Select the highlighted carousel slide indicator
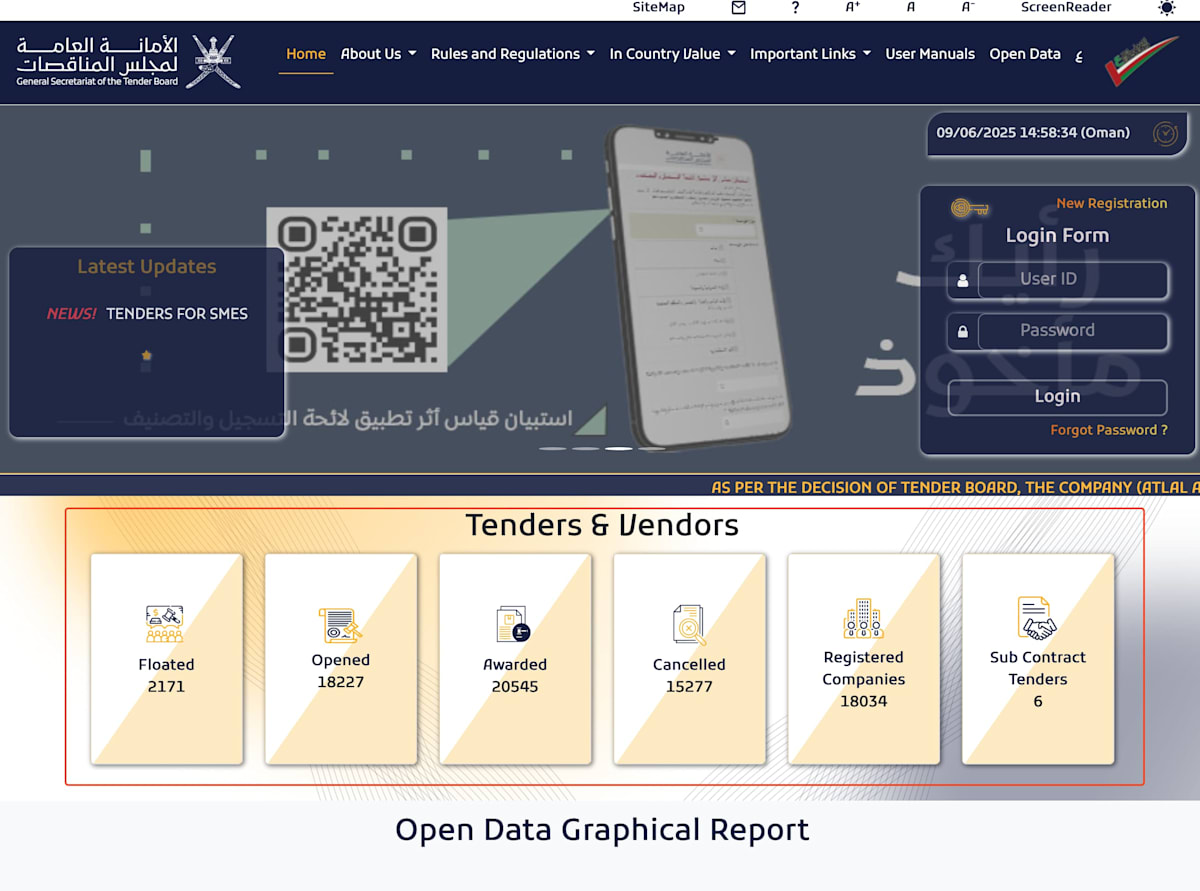 pyautogui.click(x=619, y=449)
